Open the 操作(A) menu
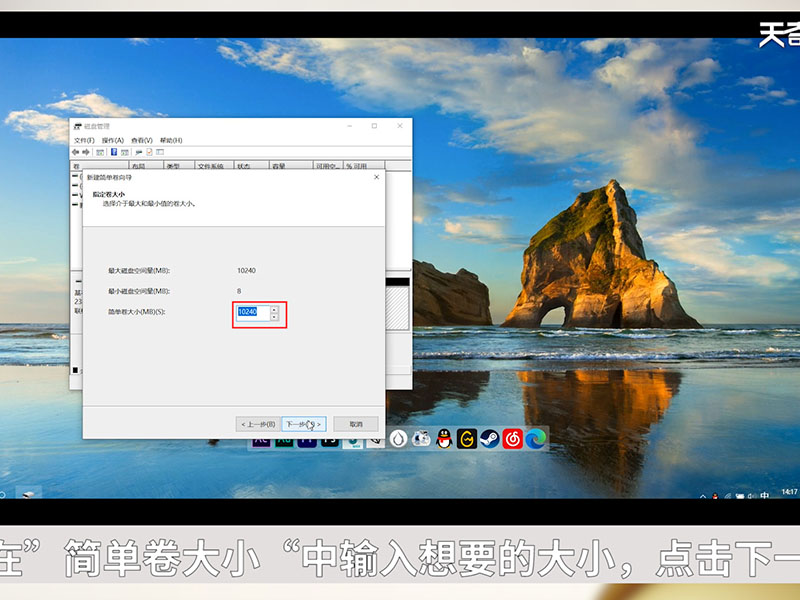Image resolution: width=800 pixels, height=600 pixels. pos(113,140)
